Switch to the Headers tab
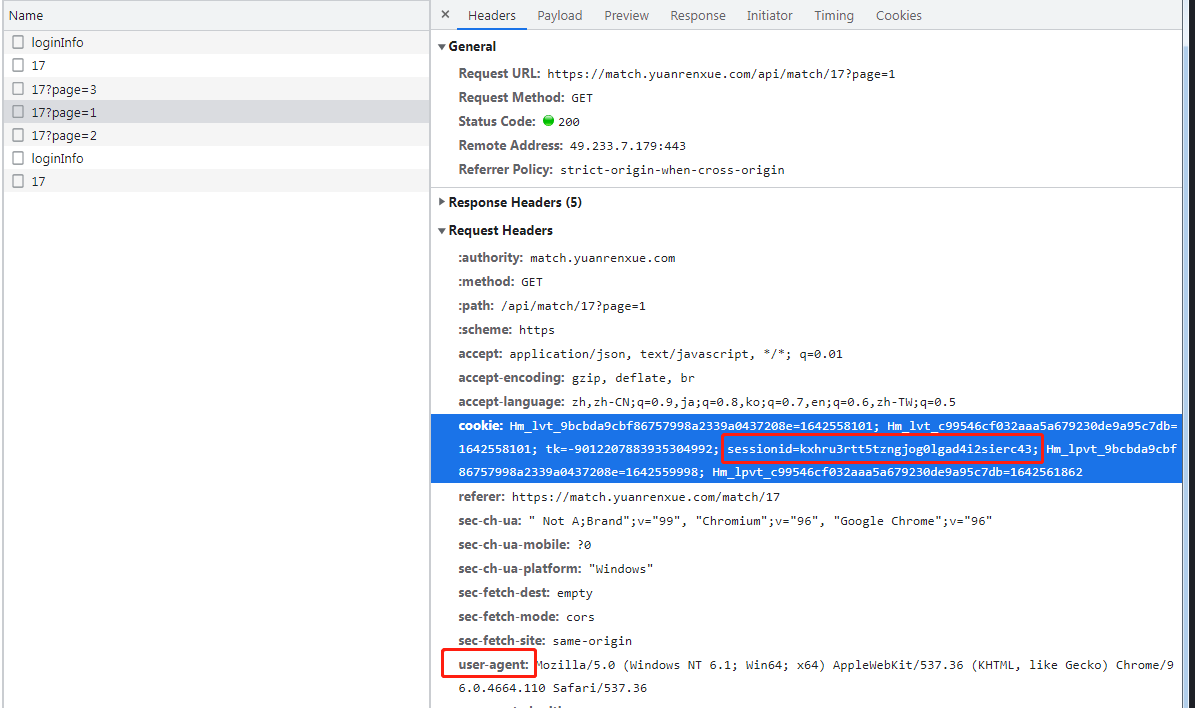The width and height of the screenshot is (1195, 708). [492, 15]
